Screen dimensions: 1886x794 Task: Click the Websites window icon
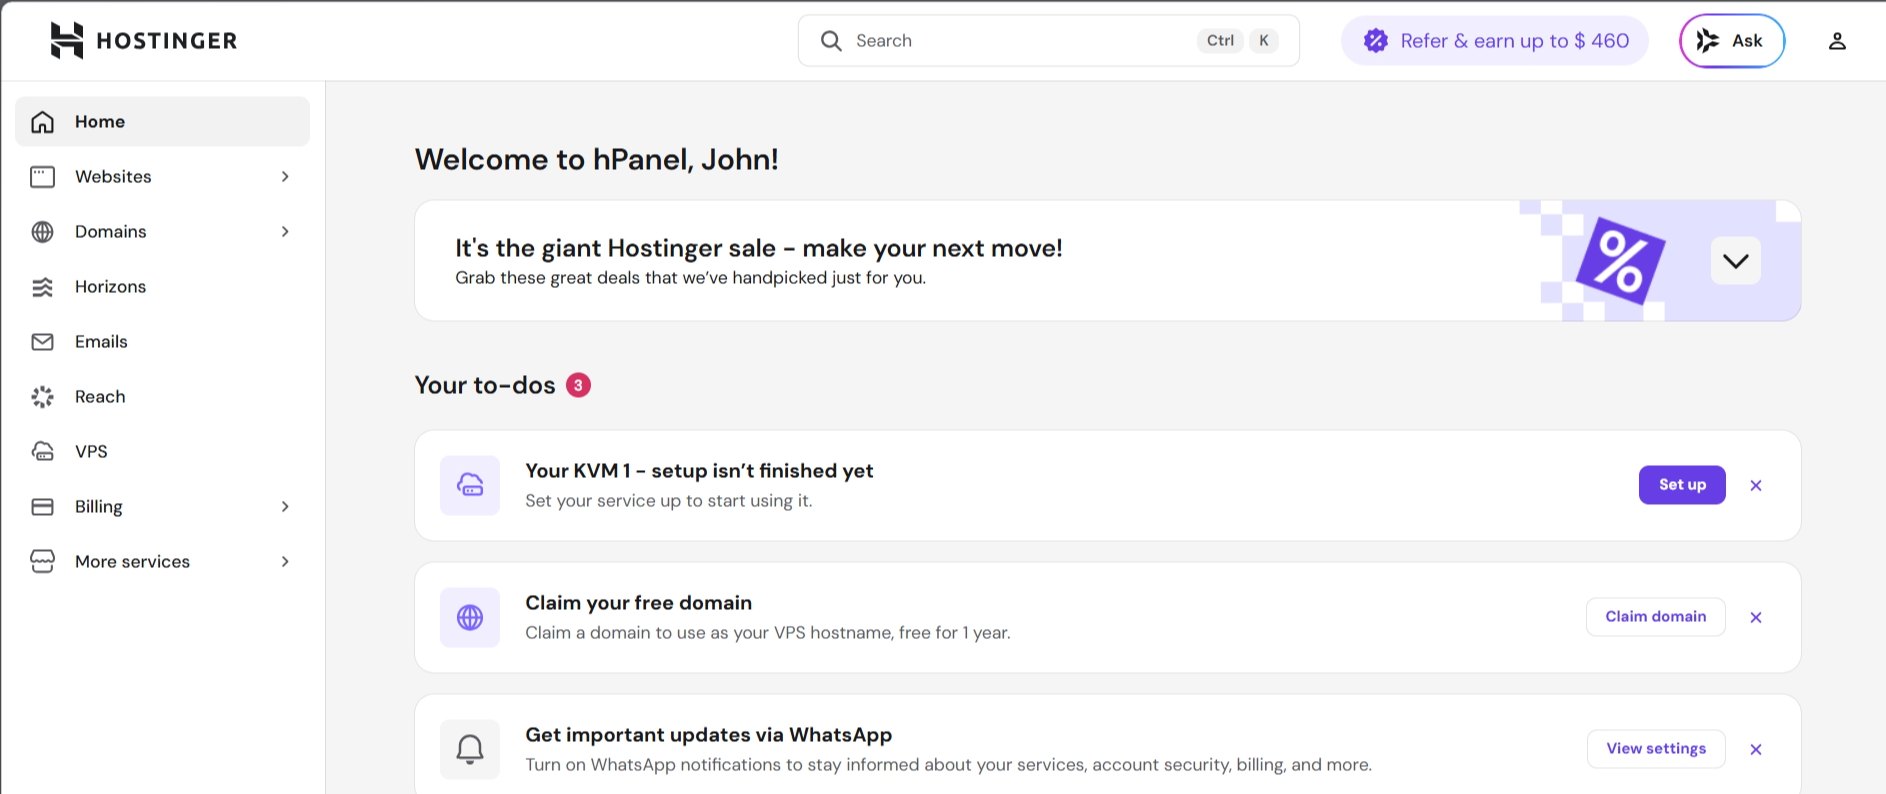[42, 177]
